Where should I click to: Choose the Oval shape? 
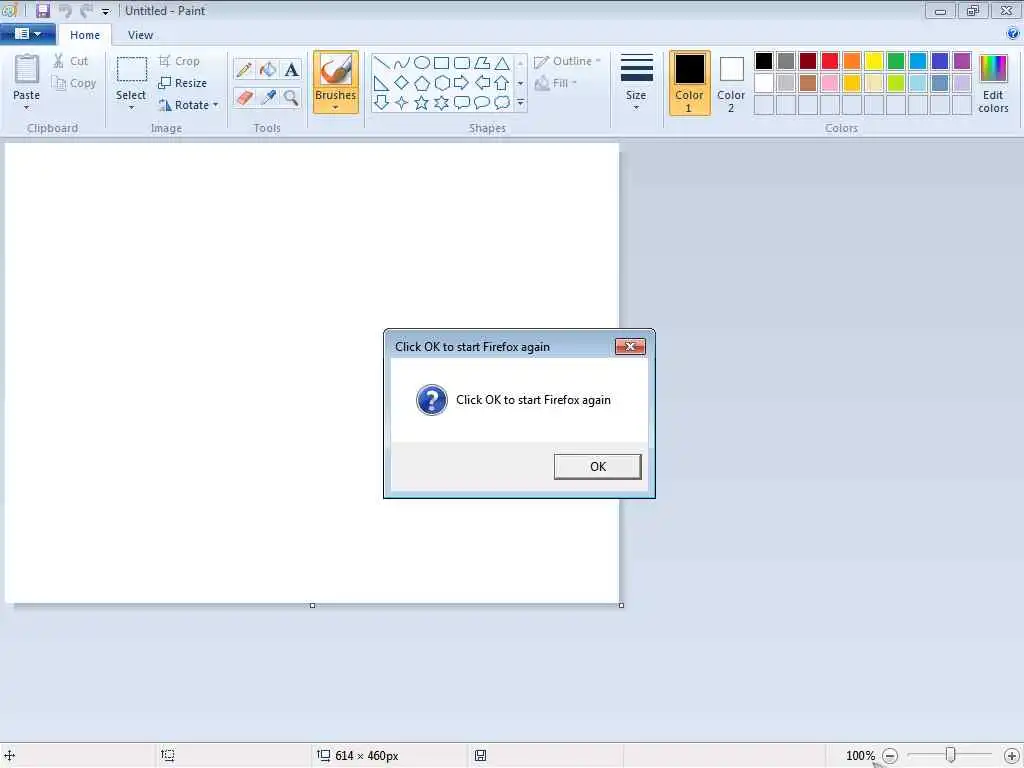422,63
